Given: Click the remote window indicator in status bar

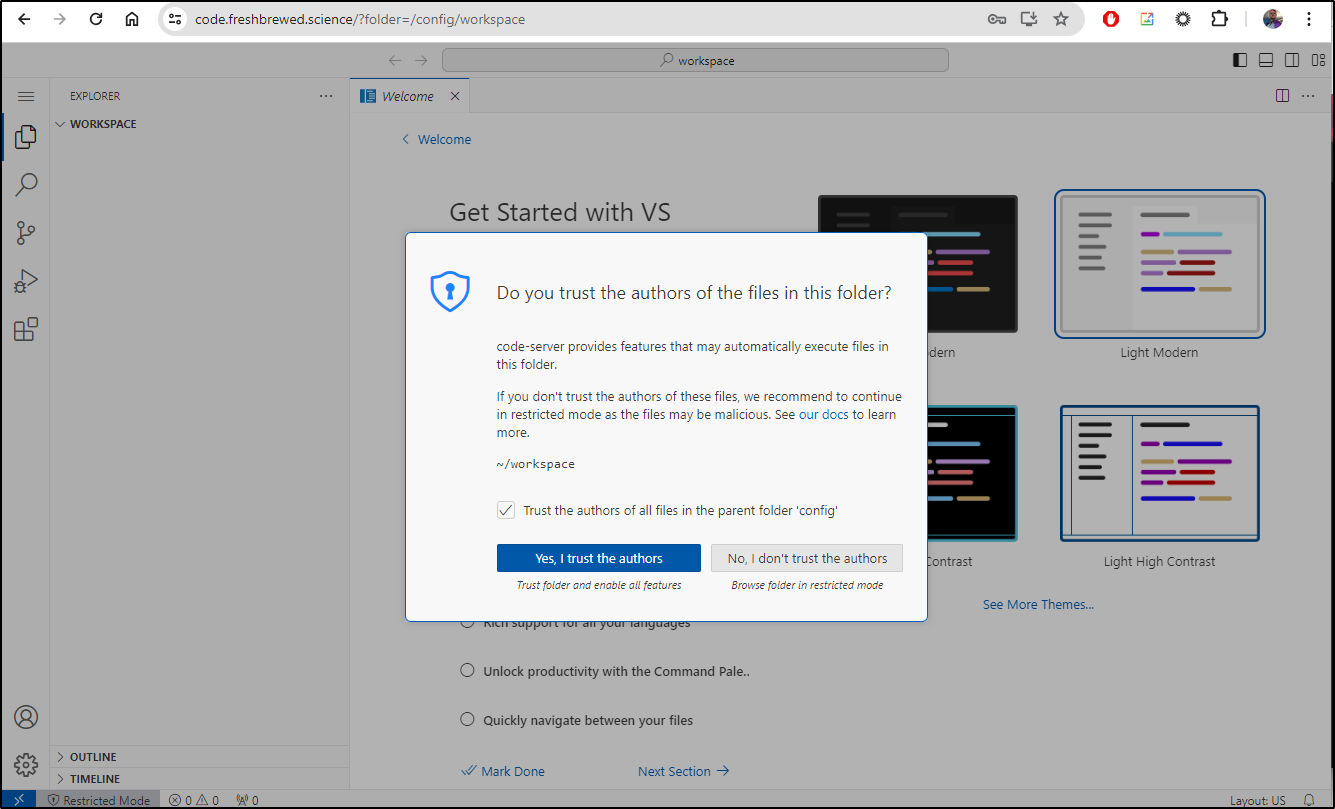Looking at the screenshot, I should [19, 800].
